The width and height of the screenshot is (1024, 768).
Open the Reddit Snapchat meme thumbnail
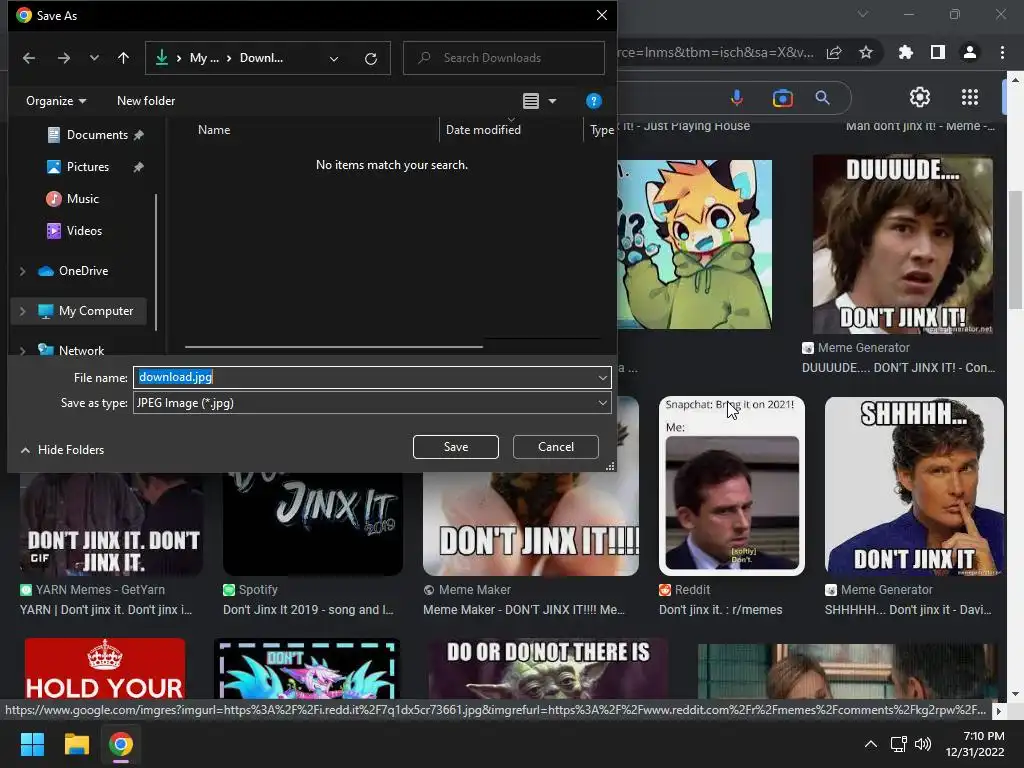click(x=731, y=487)
